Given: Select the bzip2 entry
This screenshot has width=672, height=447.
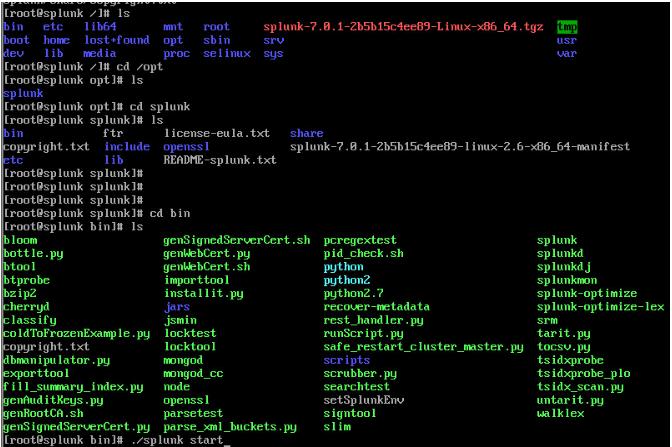Looking at the screenshot, I should click(x=19, y=294).
